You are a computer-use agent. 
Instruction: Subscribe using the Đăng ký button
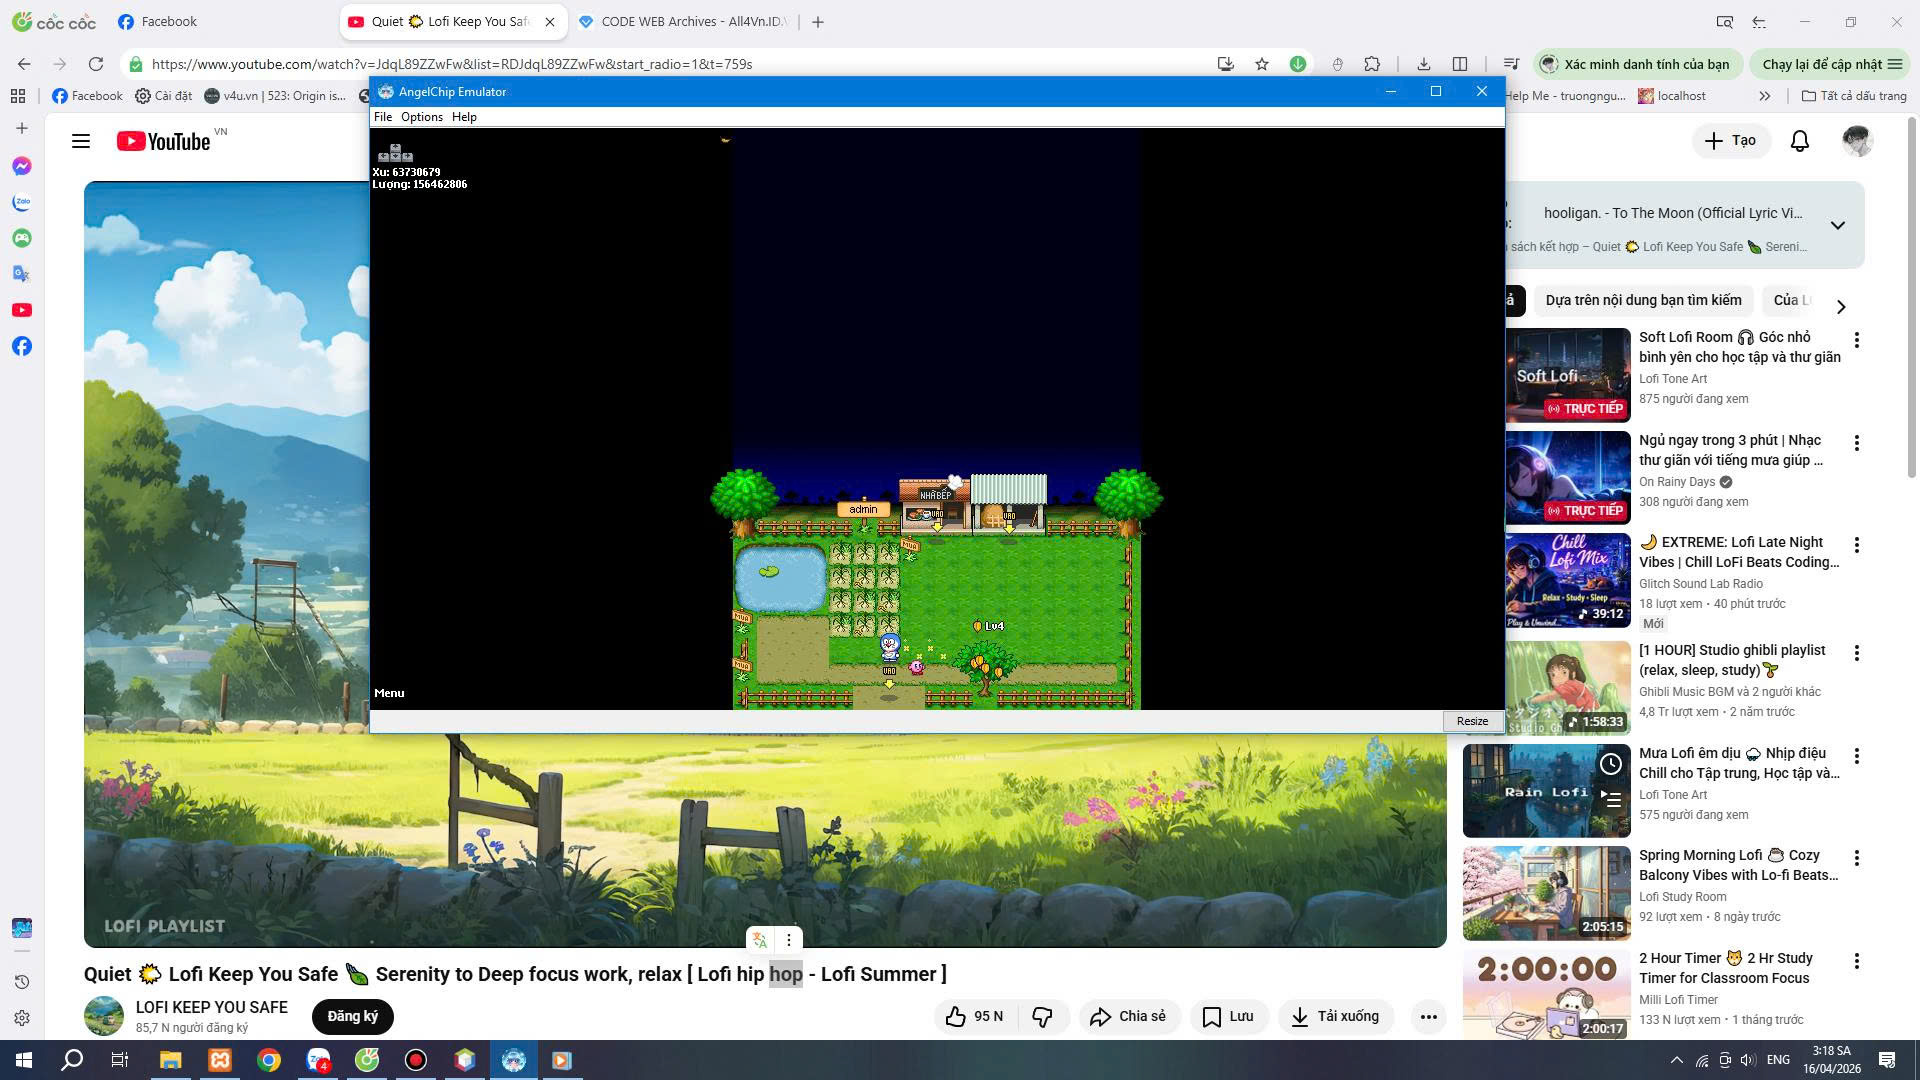352,1016
